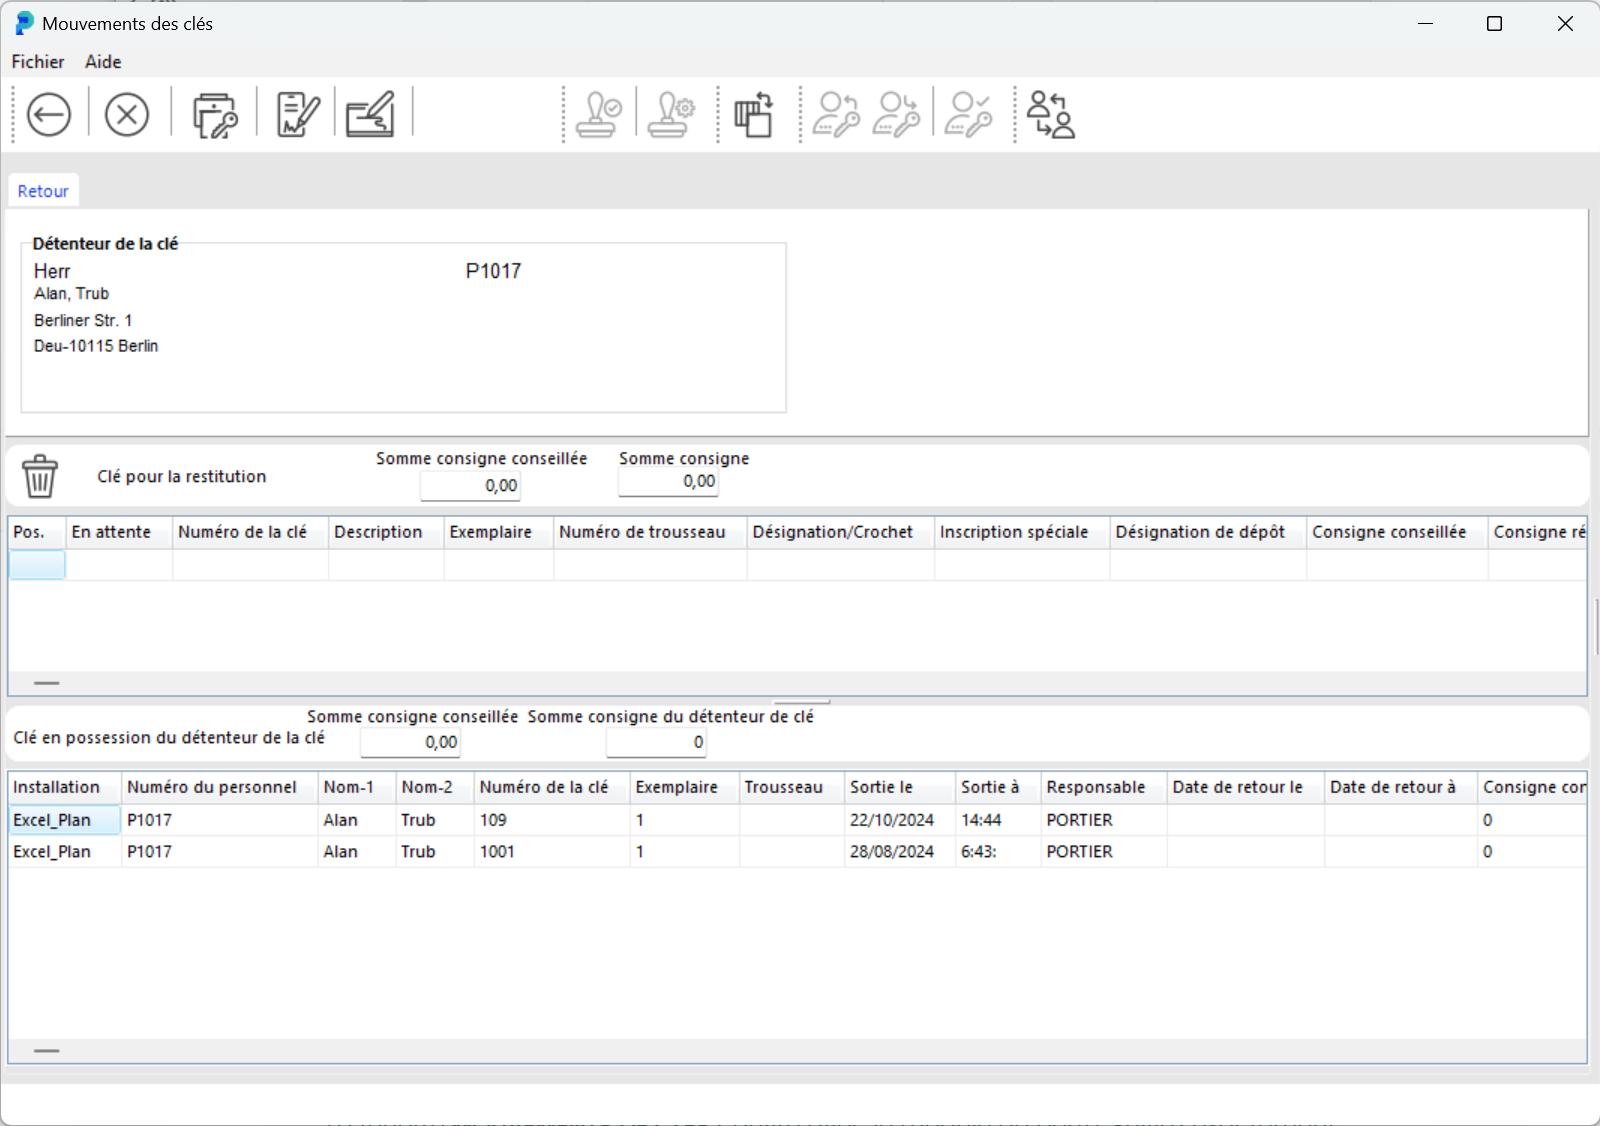Image resolution: width=1600 pixels, height=1126 pixels.
Task: Click the print key receipt icon
Action: pos(214,115)
